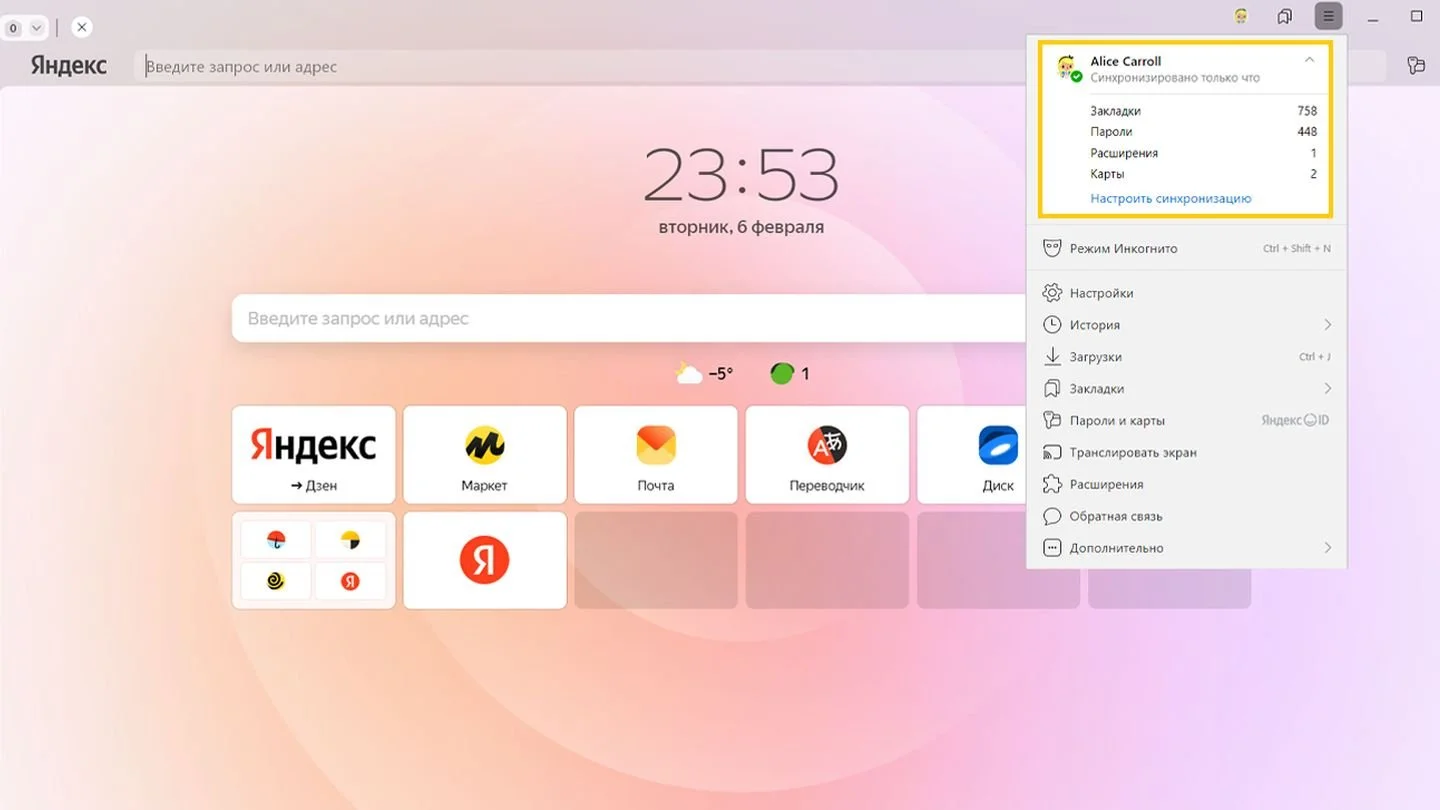Click the weather icon showing −5°
This screenshot has width=1440, height=810.
pos(688,374)
